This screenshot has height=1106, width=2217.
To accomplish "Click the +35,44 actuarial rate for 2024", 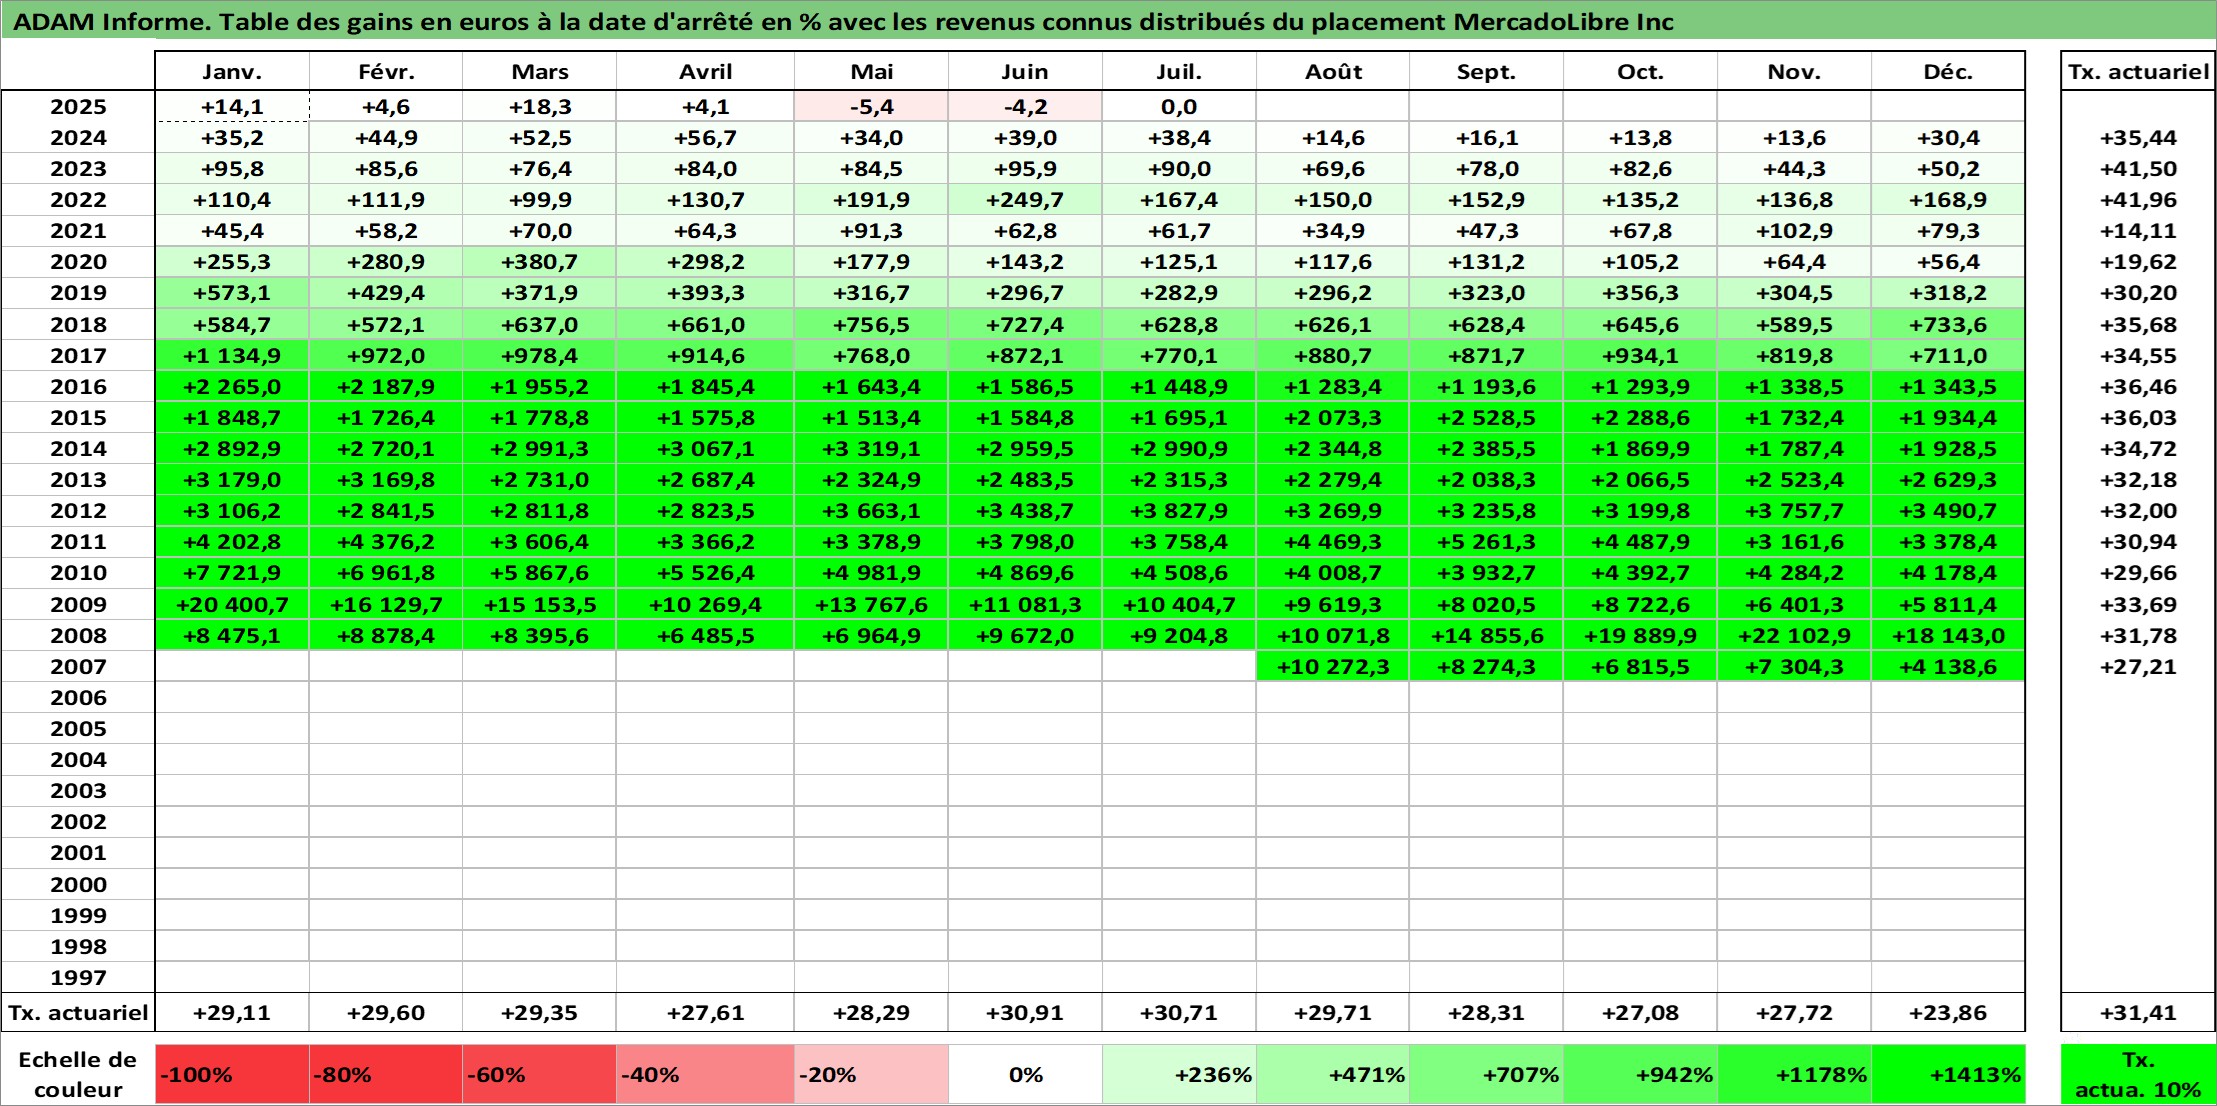I will [x=2138, y=138].
